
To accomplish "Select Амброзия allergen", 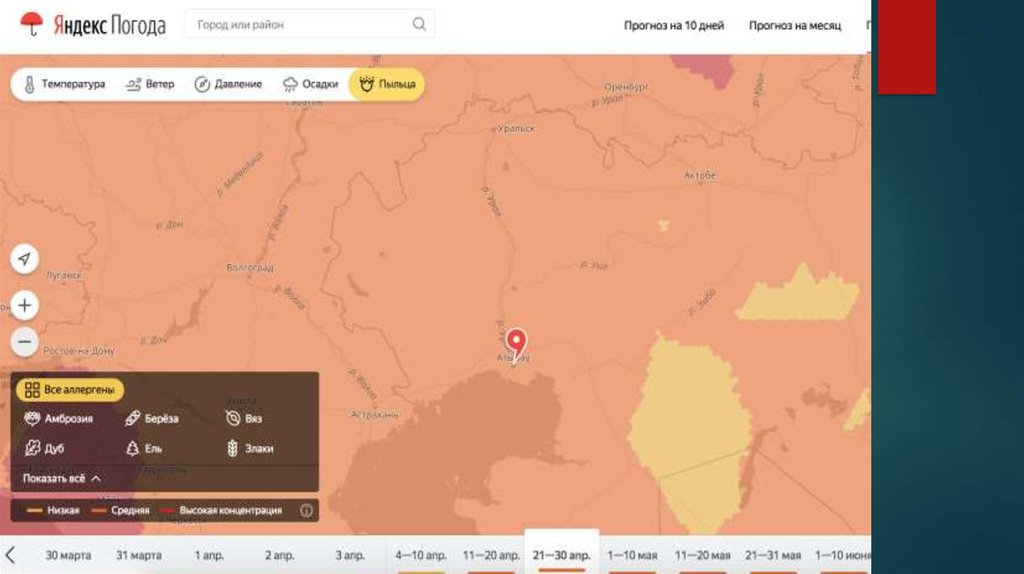I will click(59, 419).
